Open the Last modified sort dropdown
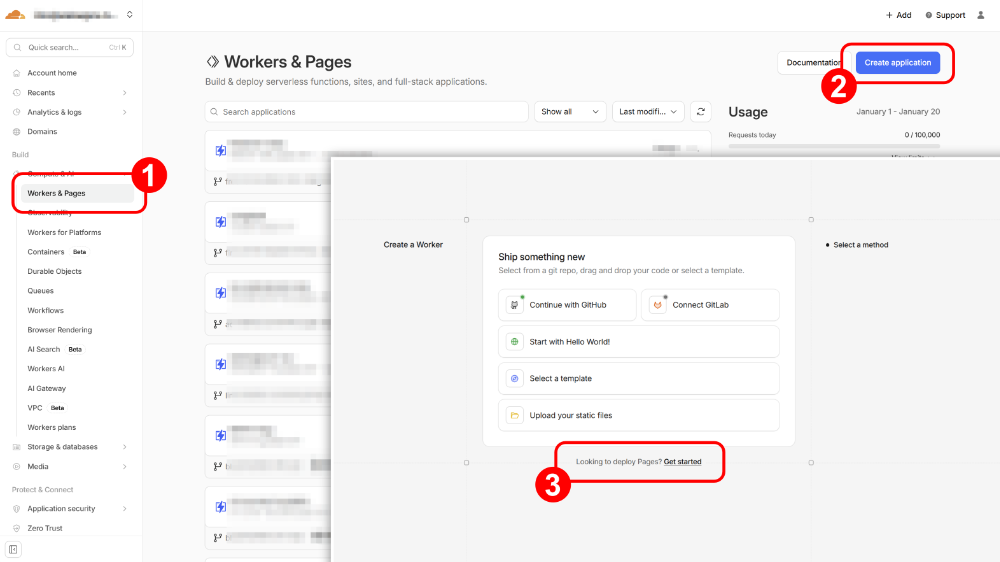Image resolution: width=1000 pixels, height=562 pixels. click(x=648, y=112)
